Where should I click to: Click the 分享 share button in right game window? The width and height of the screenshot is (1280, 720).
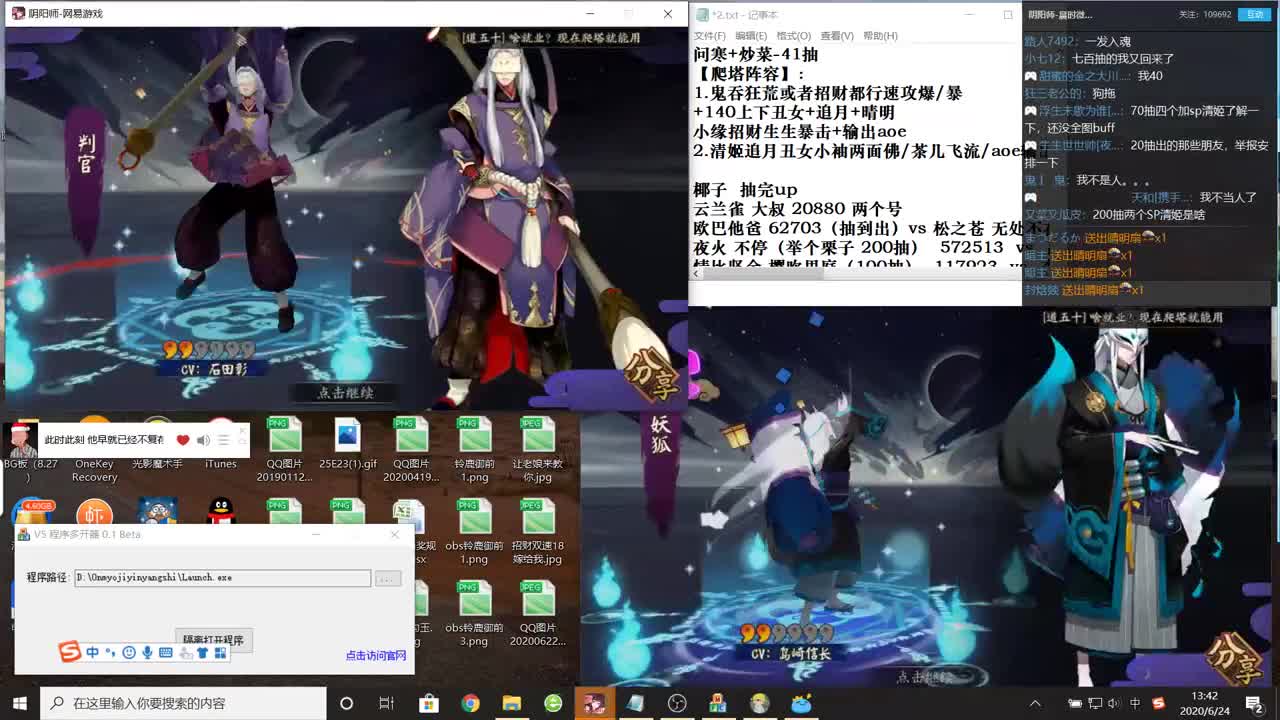[1234, 659]
